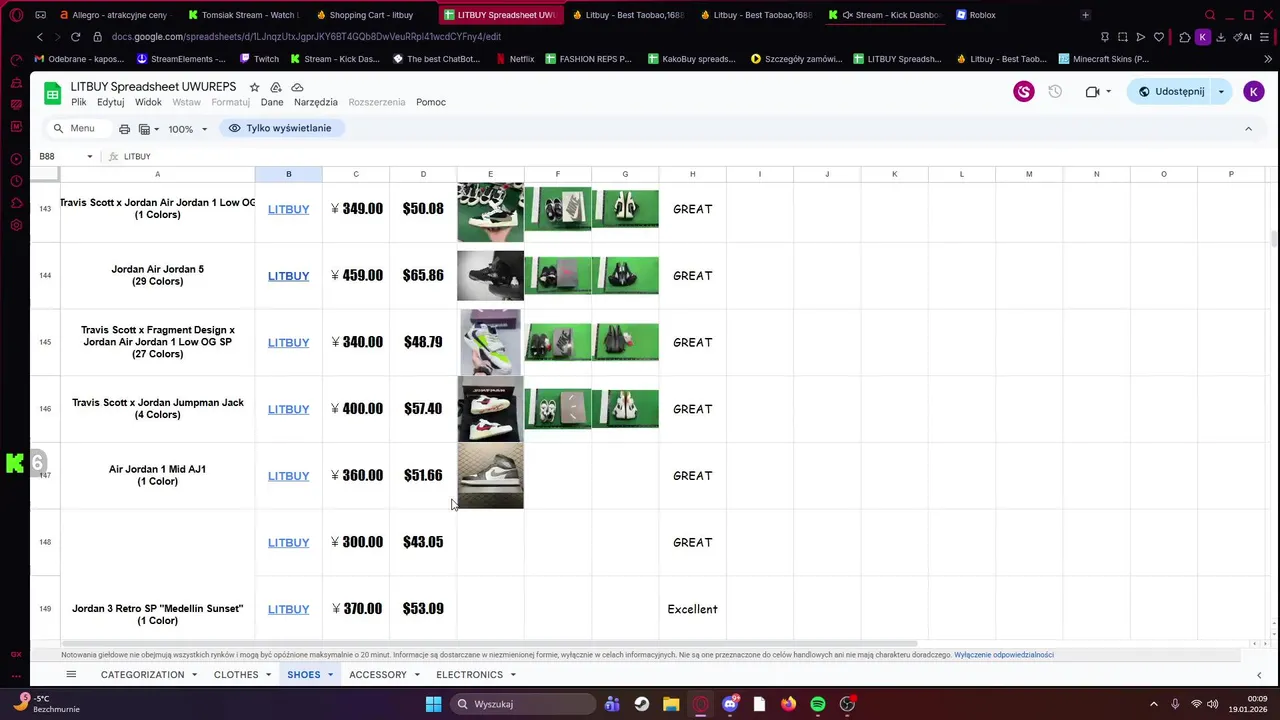Switch to the CLOTHES sheet tab
Viewport: 1280px width, 720px height.
236,675
